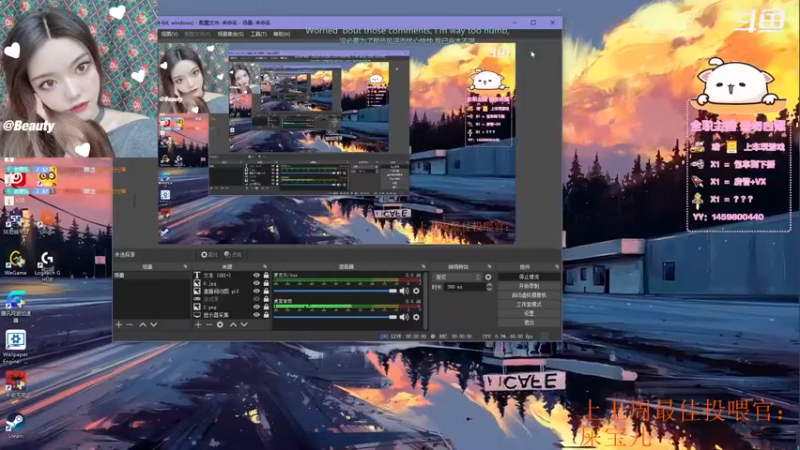Viewport: 800px width, 450px height.
Task: Open the 渐变 transition type dropdown
Action: tap(458, 277)
